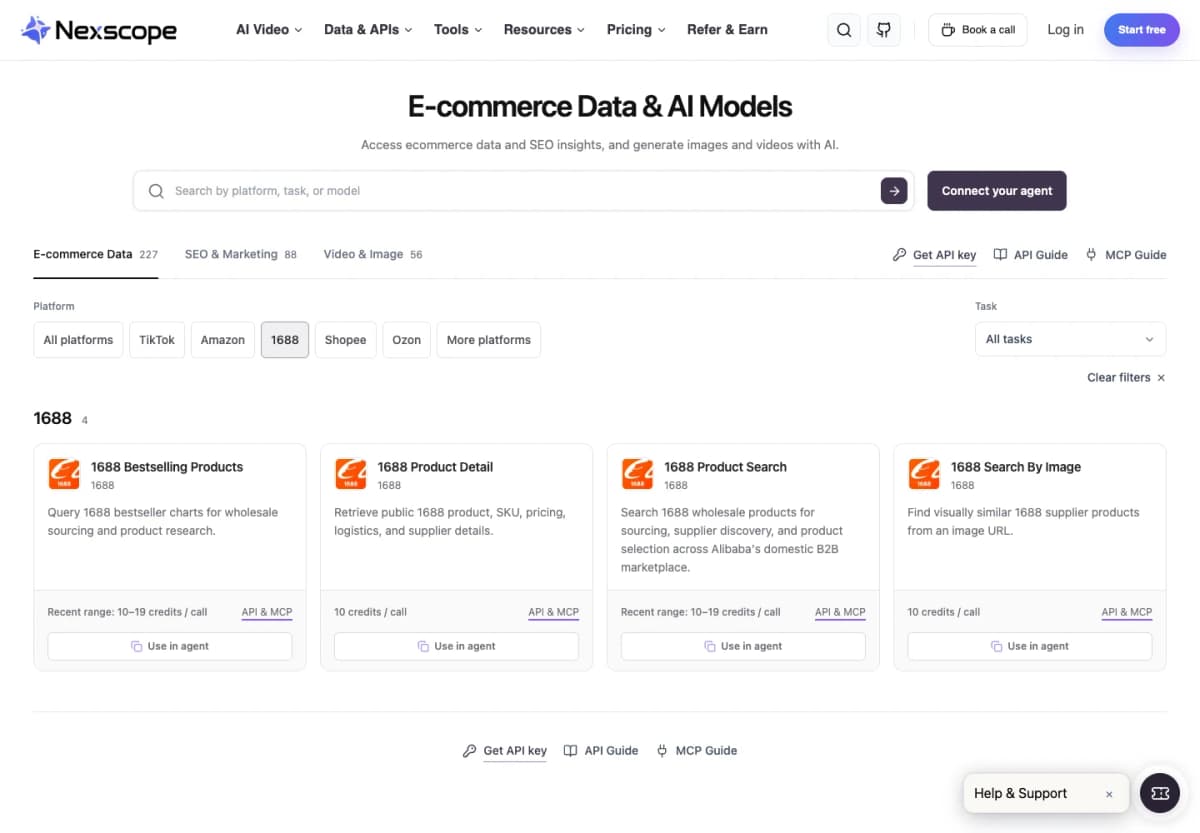Viewport: 1200px width, 833px height.
Task: Select TikTok platform filter
Action: 157,340
